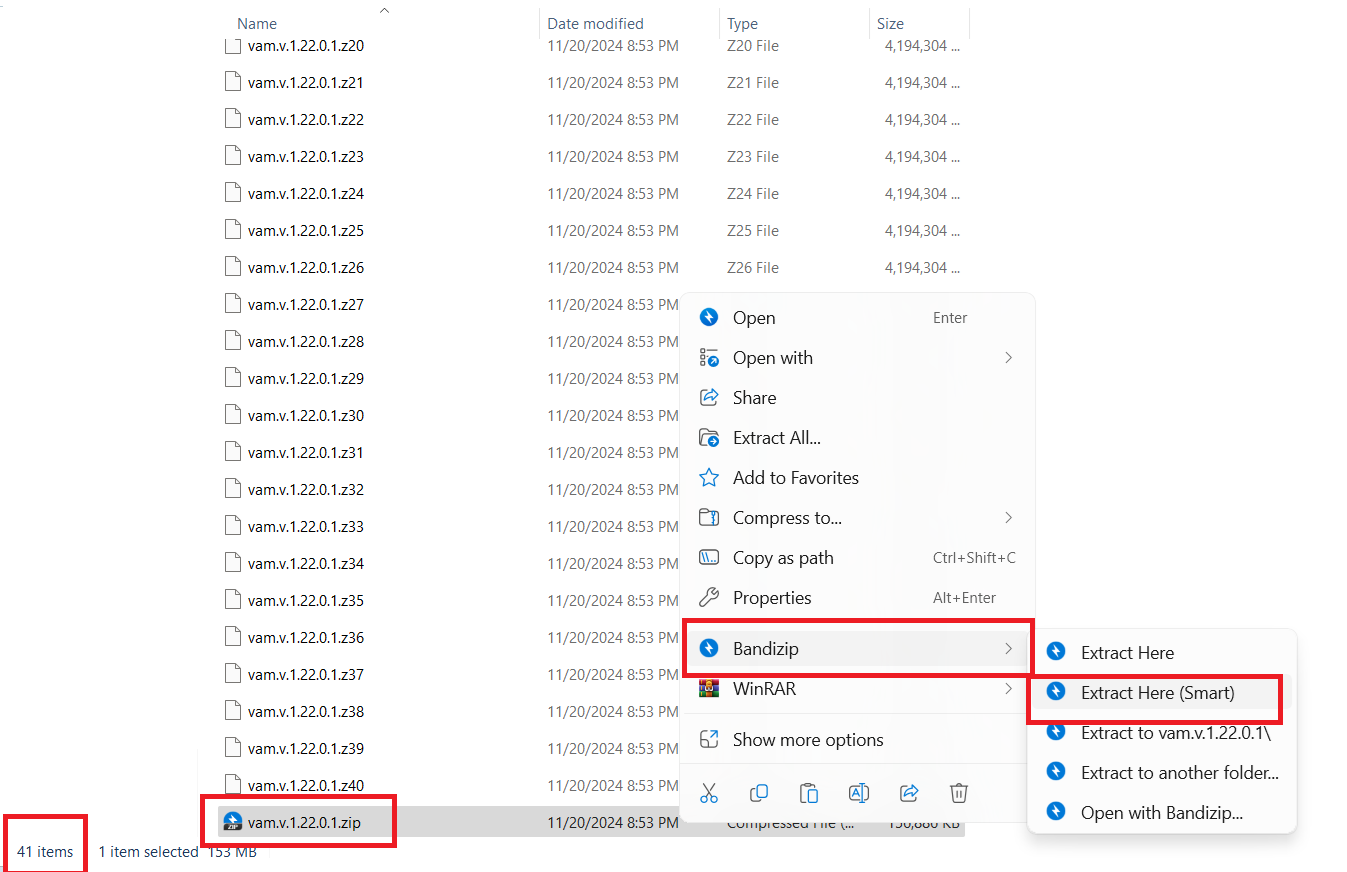Image resolution: width=1347 pixels, height=872 pixels.
Task: Choose Open in the context menu
Action: click(x=857, y=318)
